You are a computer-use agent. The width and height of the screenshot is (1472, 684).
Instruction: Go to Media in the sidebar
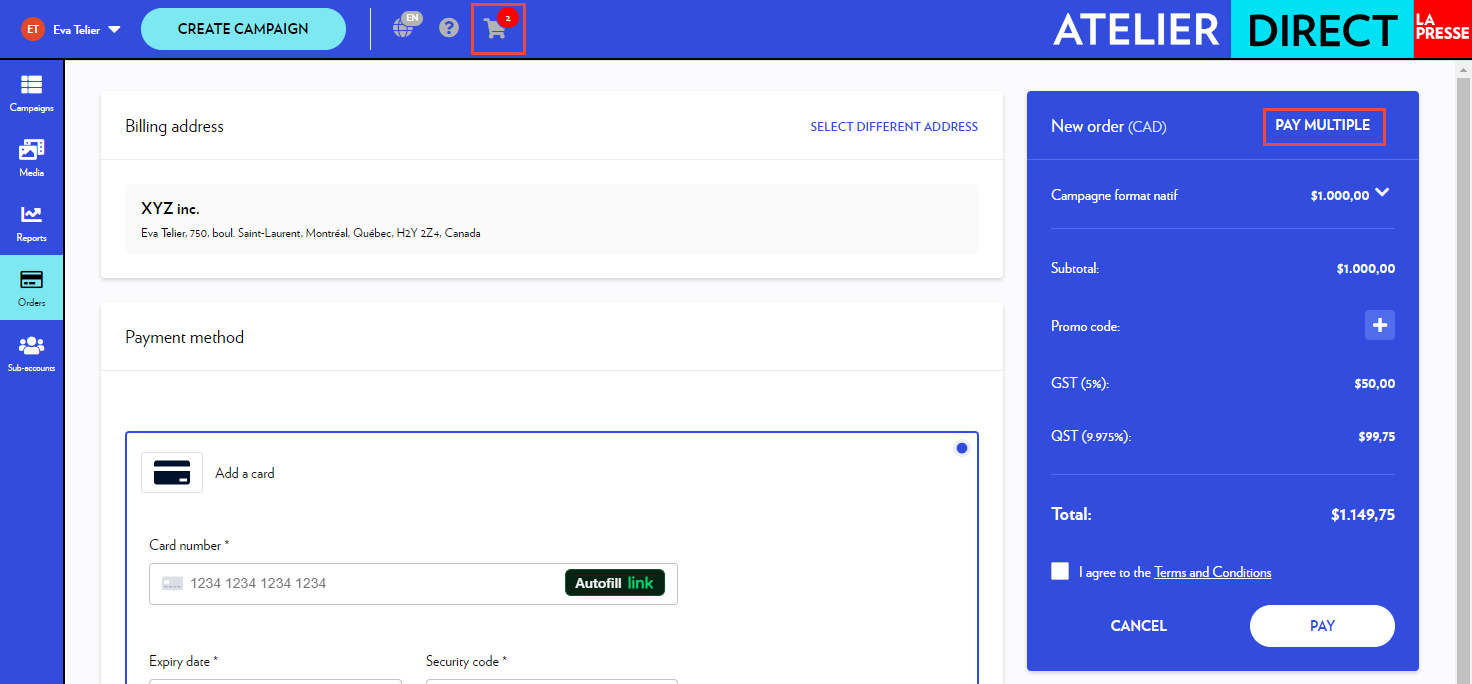[32, 158]
